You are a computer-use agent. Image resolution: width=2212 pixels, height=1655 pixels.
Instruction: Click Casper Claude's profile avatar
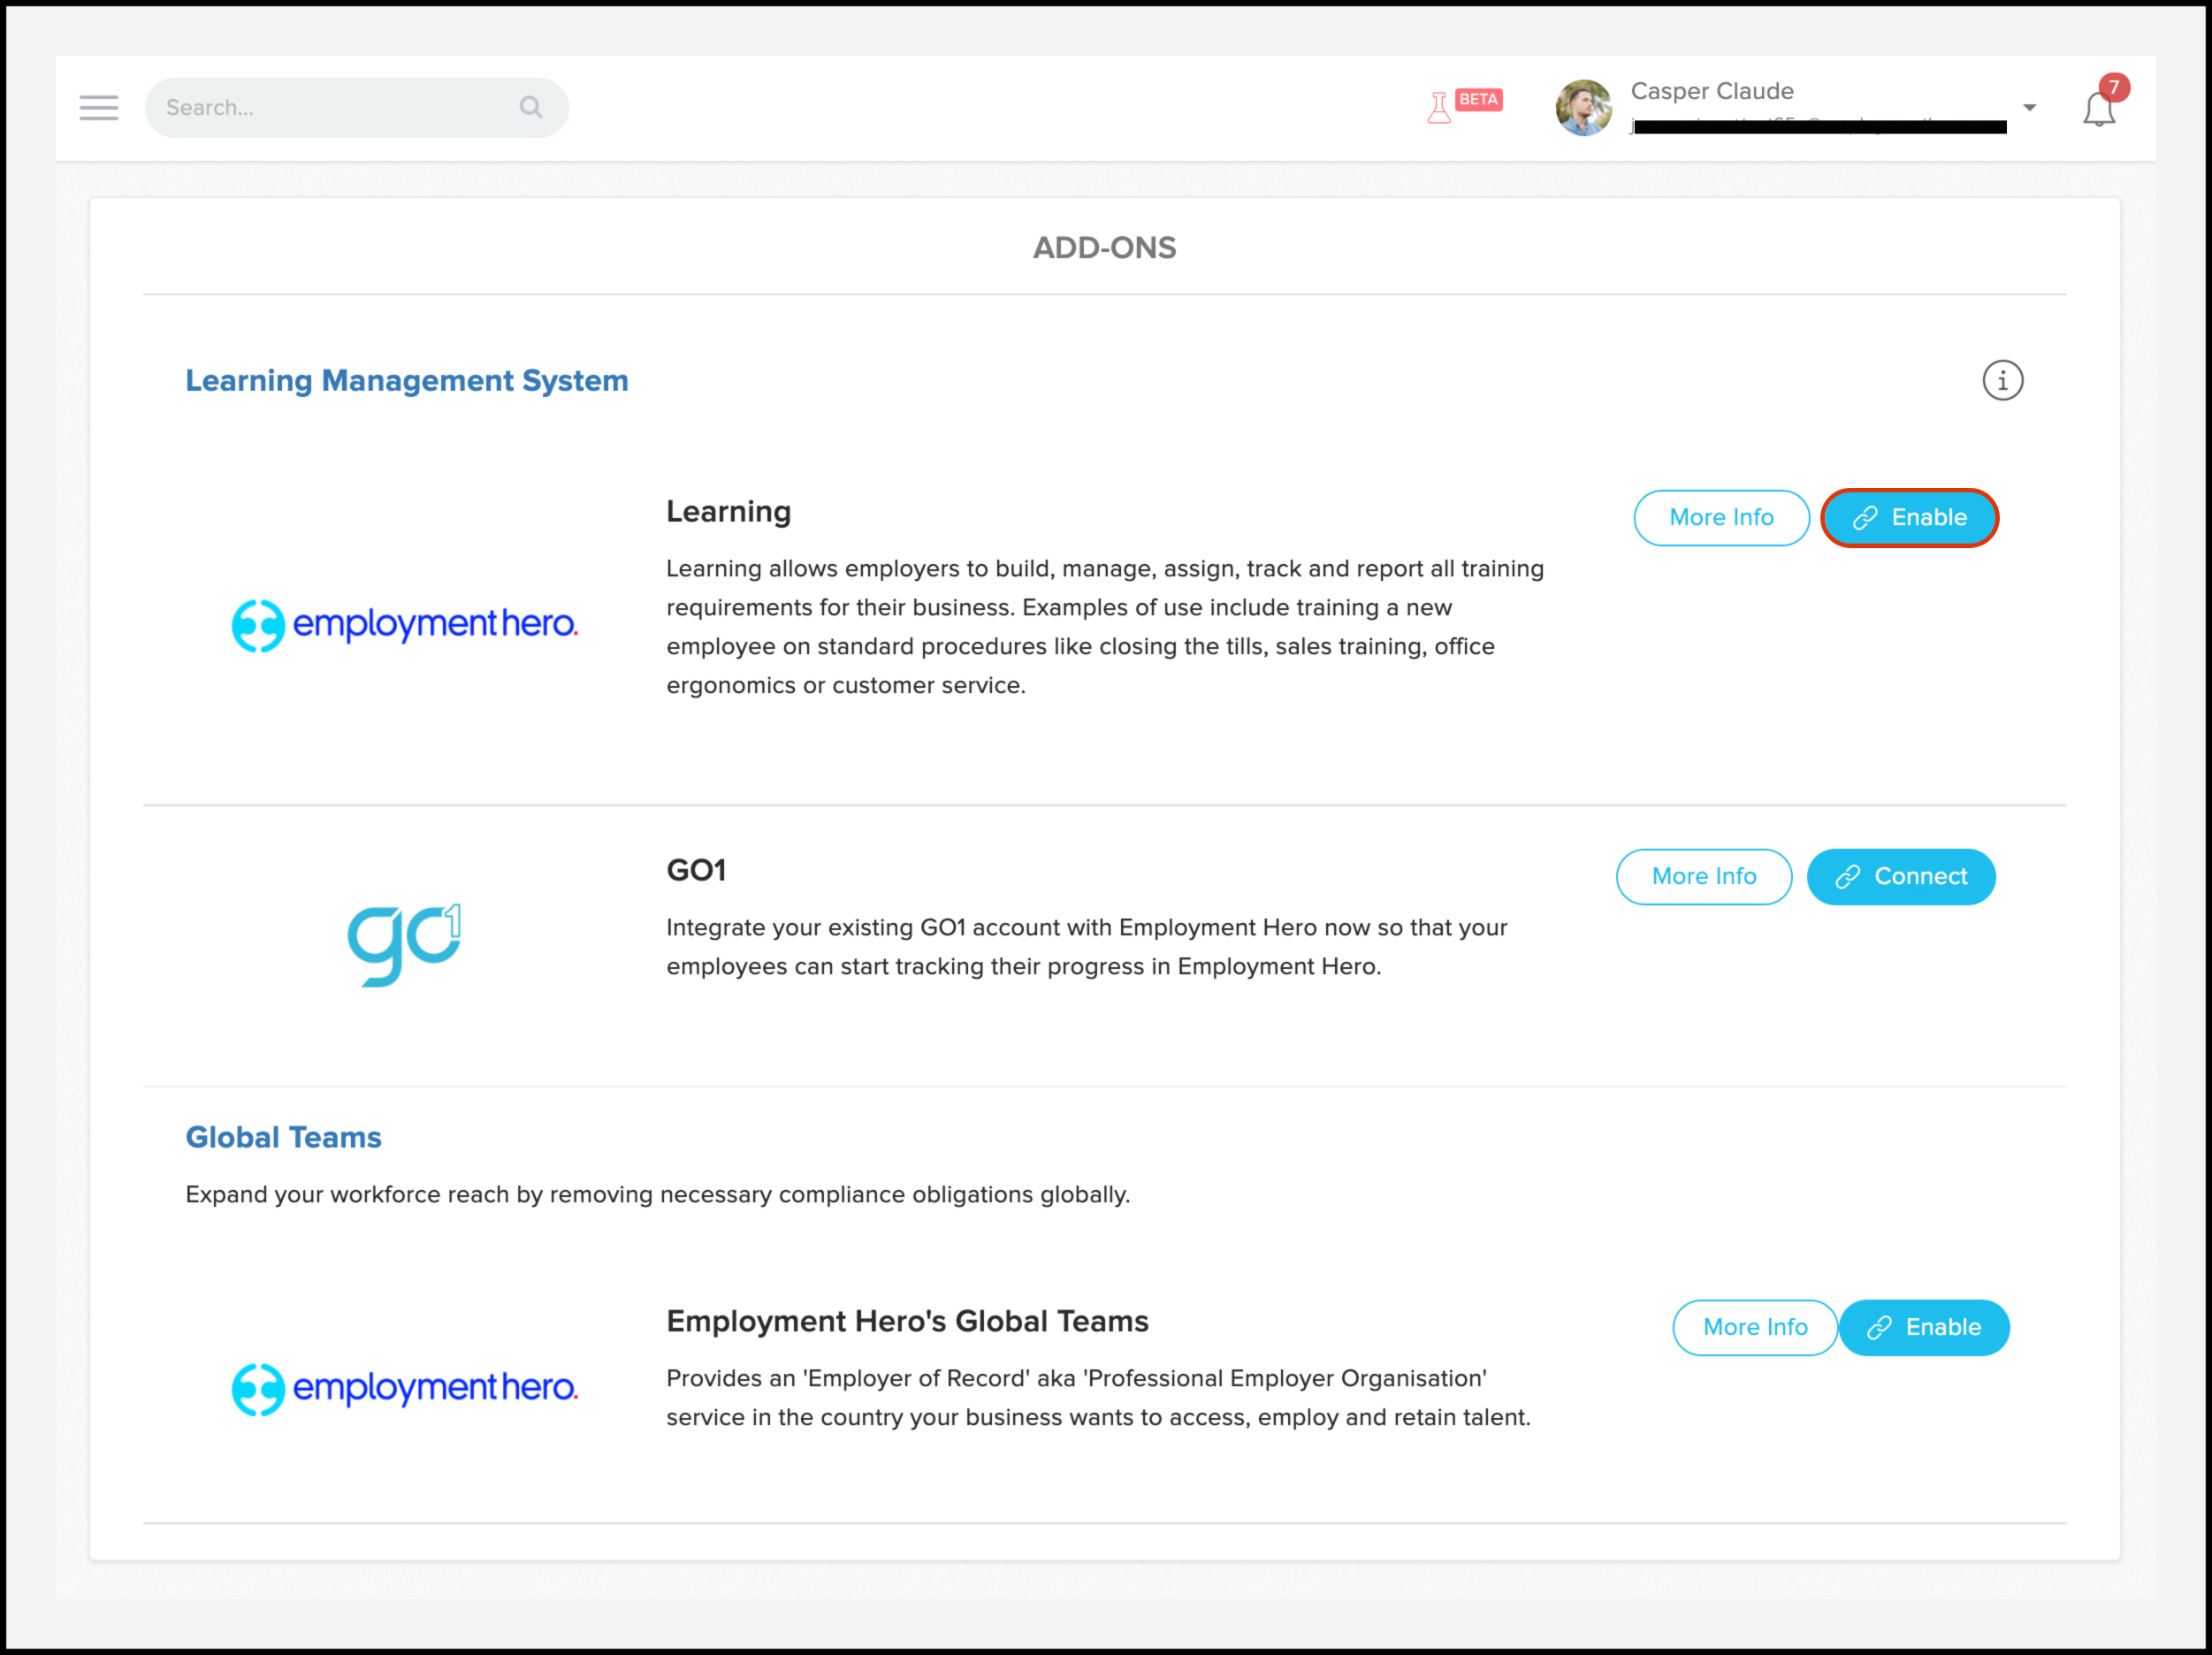pos(1583,107)
